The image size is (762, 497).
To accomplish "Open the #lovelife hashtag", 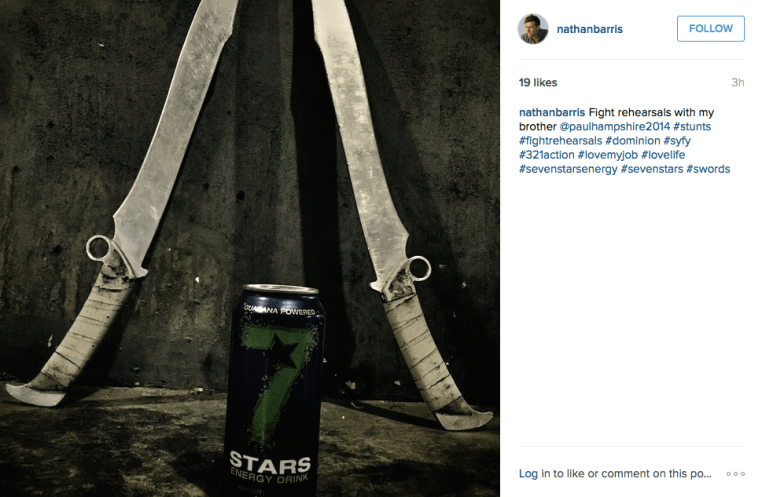I will pyautogui.click(x=663, y=154).
